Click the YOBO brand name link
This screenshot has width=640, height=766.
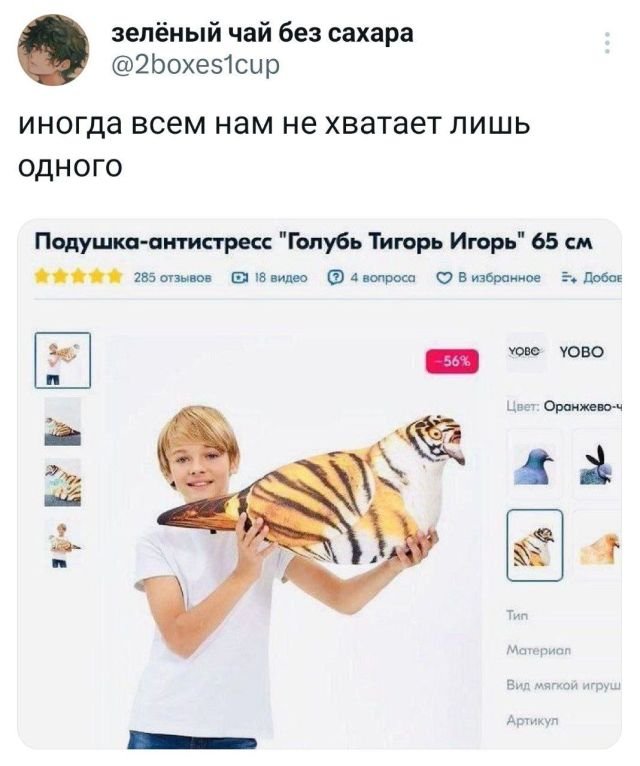(x=581, y=352)
